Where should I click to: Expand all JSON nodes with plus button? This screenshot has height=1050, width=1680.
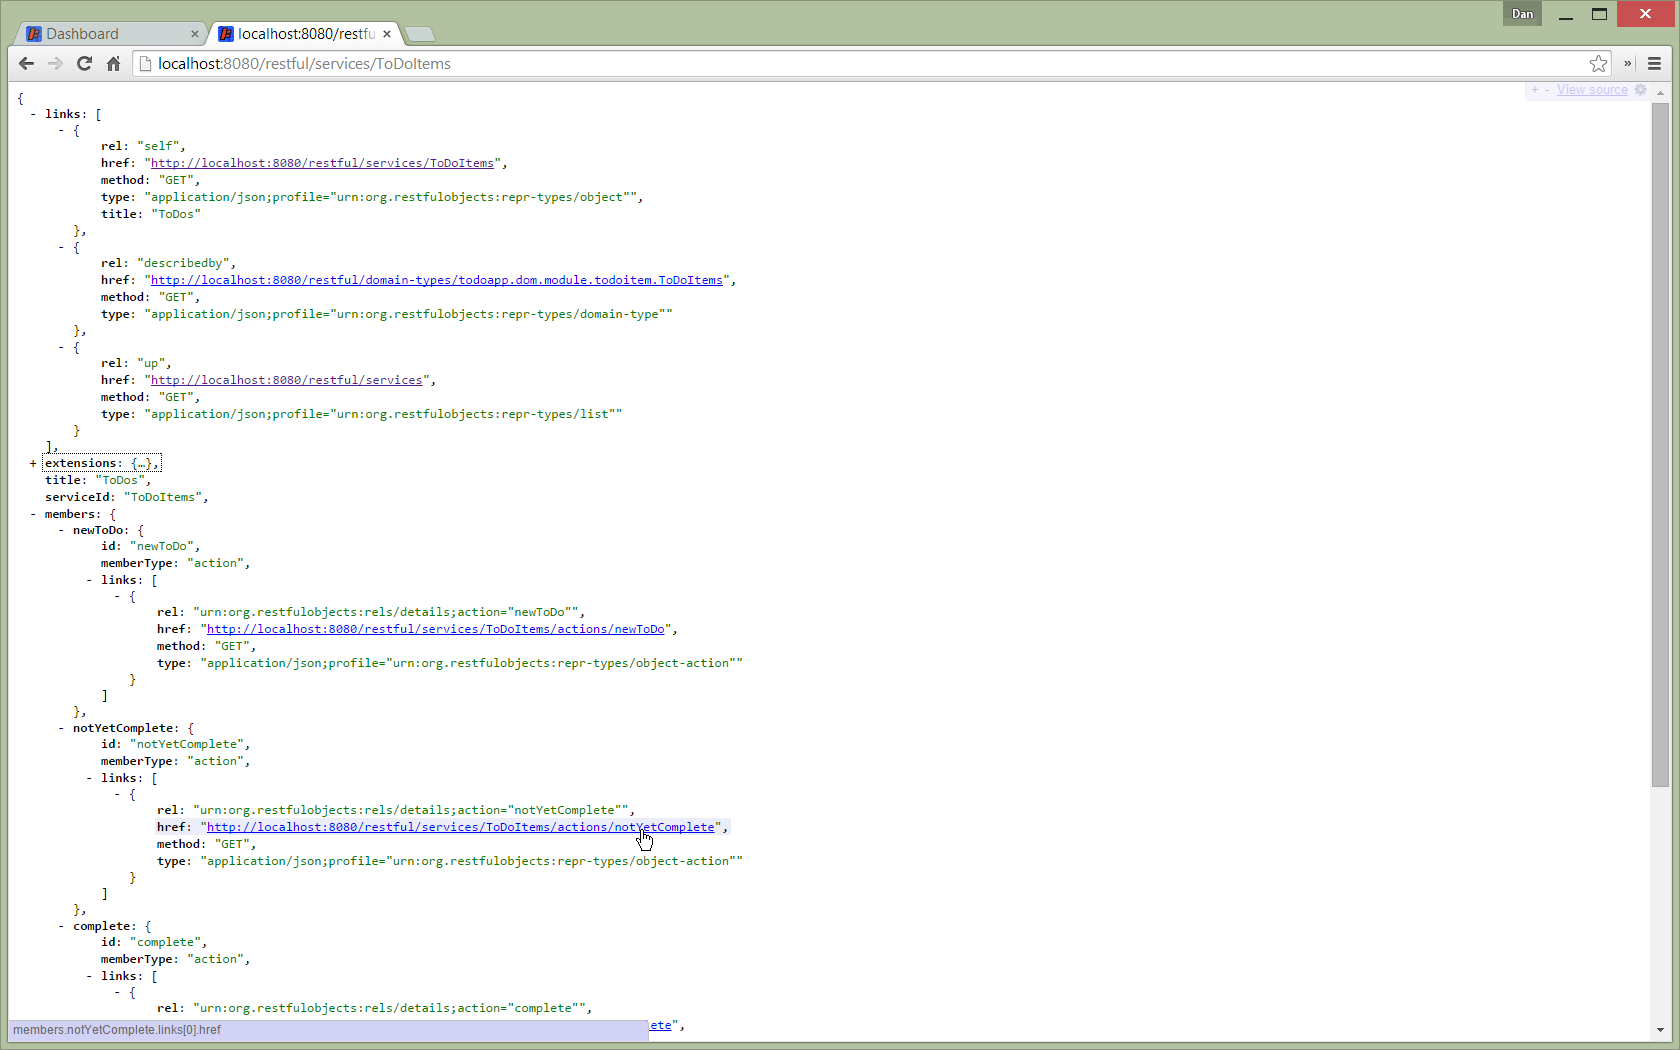(x=1534, y=90)
